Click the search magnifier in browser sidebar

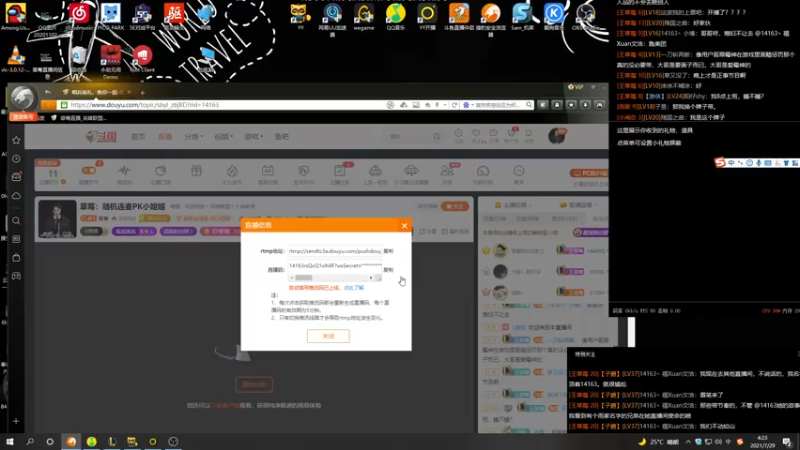tap(16, 220)
